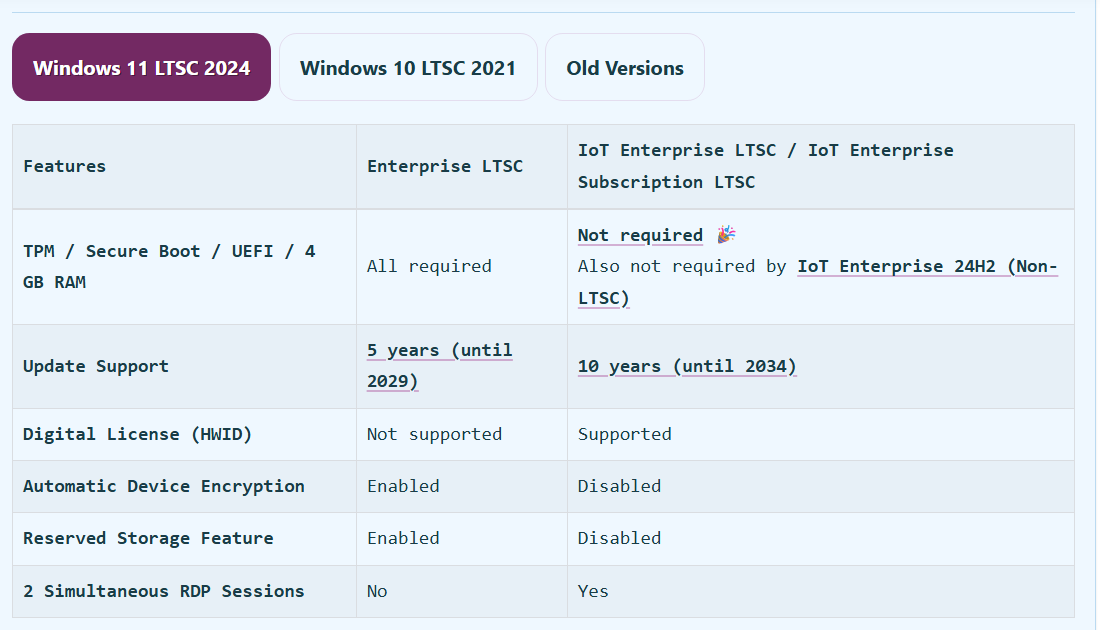Click "2 Simultaneous RDP Sessions" row label
The height and width of the screenshot is (630, 1100).
coord(163,591)
